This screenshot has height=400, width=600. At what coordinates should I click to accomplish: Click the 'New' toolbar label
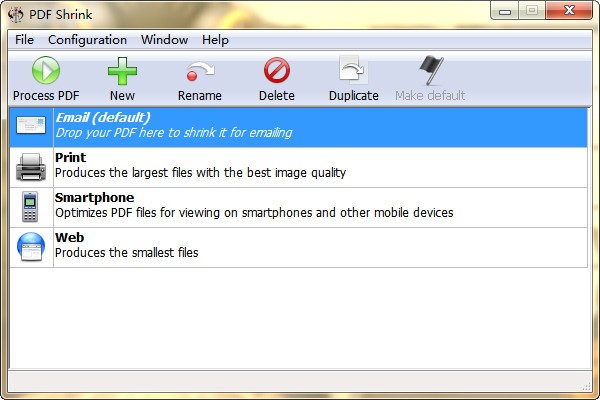click(122, 96)
